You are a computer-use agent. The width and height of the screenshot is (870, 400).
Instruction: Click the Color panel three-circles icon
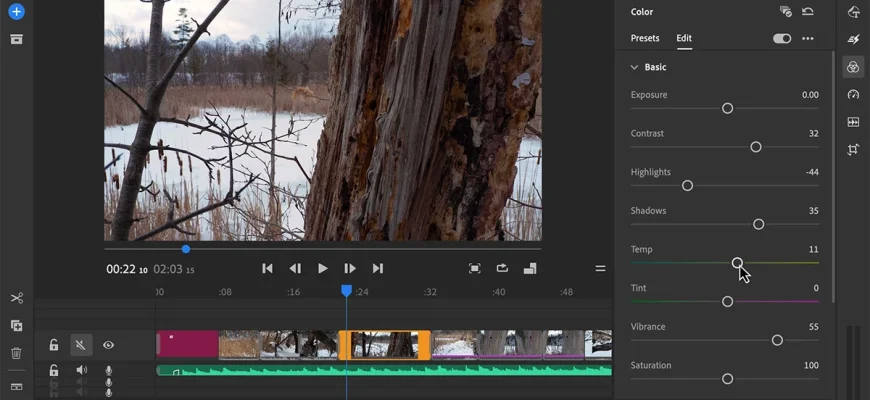pos(853,67)
